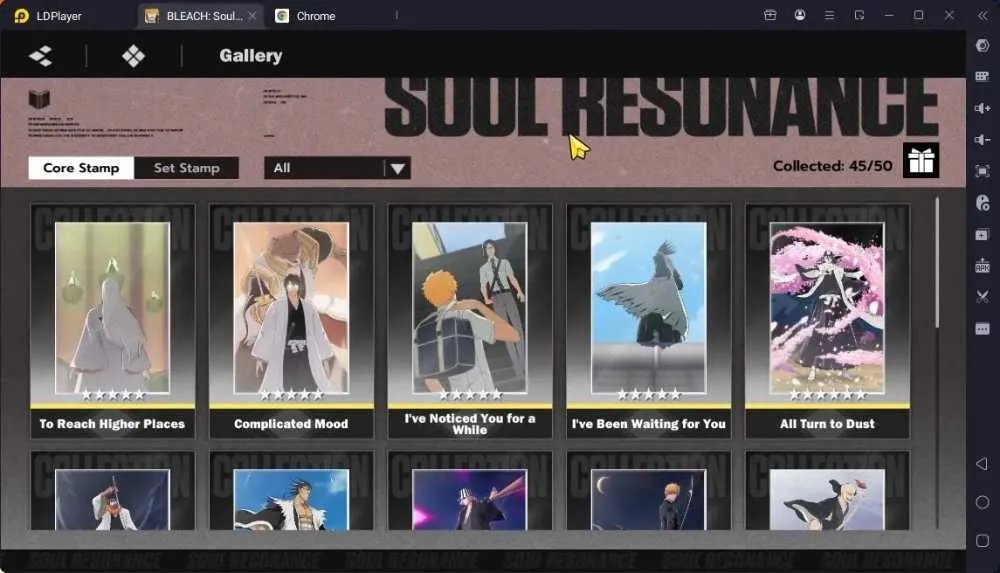Open LDPlayer settings gear in sidebar

(x=982, y=45)
